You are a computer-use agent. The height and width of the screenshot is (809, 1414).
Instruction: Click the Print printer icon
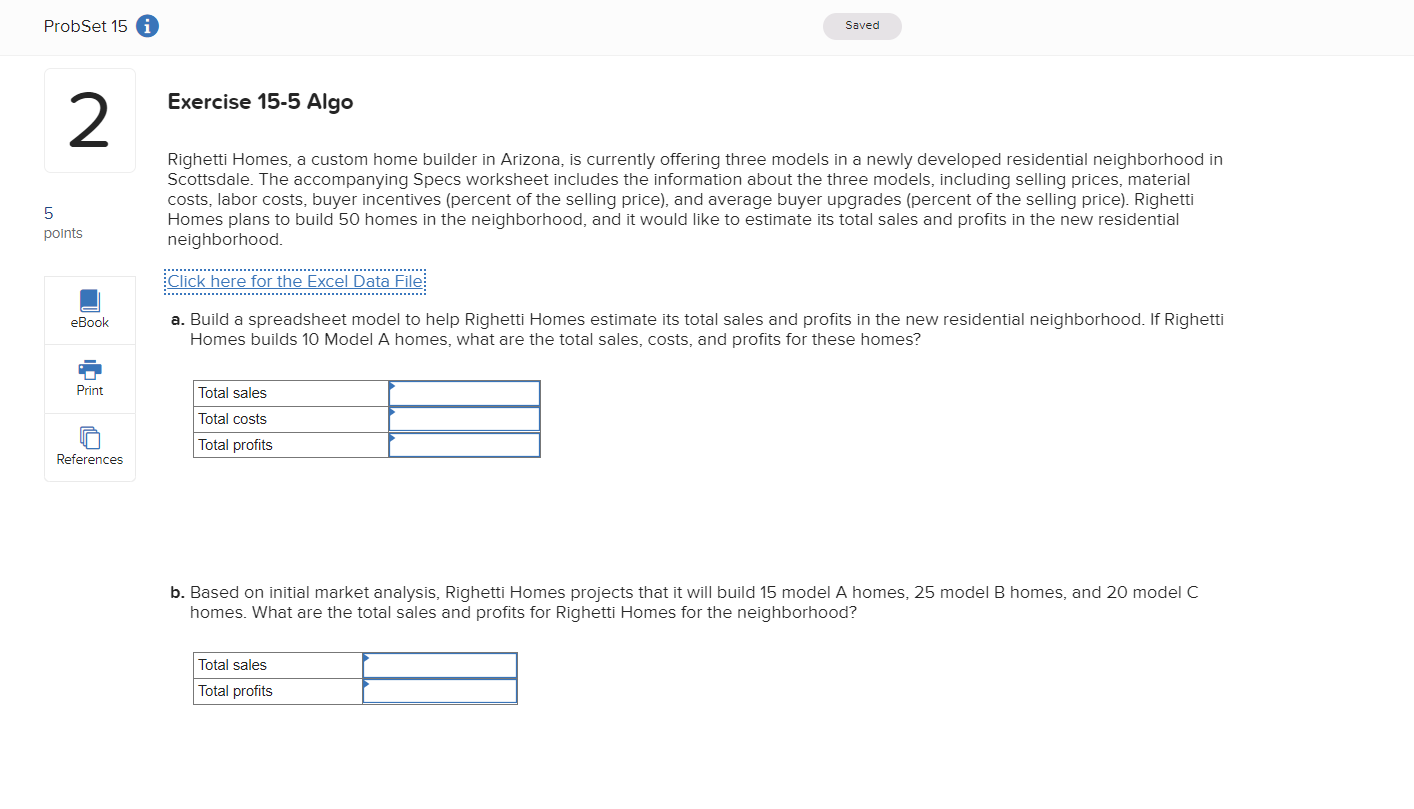(90, 369)
